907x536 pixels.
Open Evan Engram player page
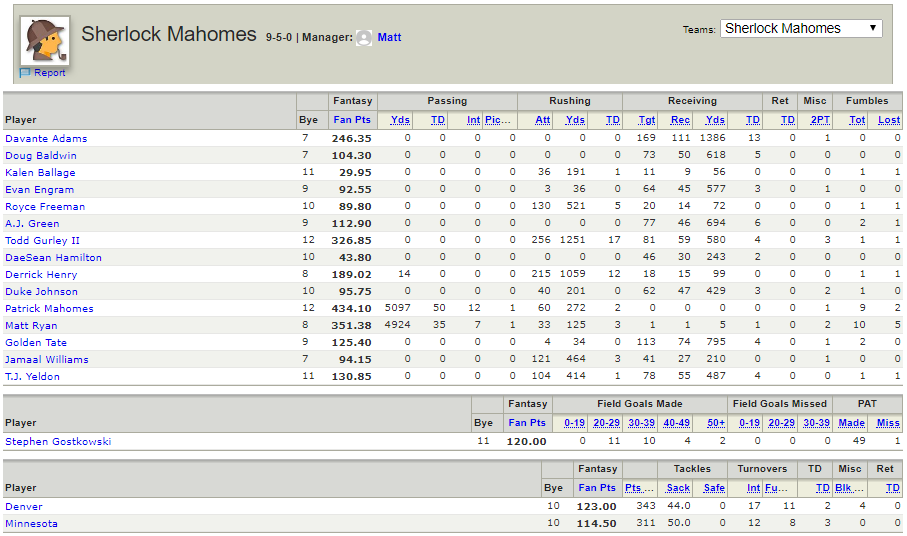point(39,190)
